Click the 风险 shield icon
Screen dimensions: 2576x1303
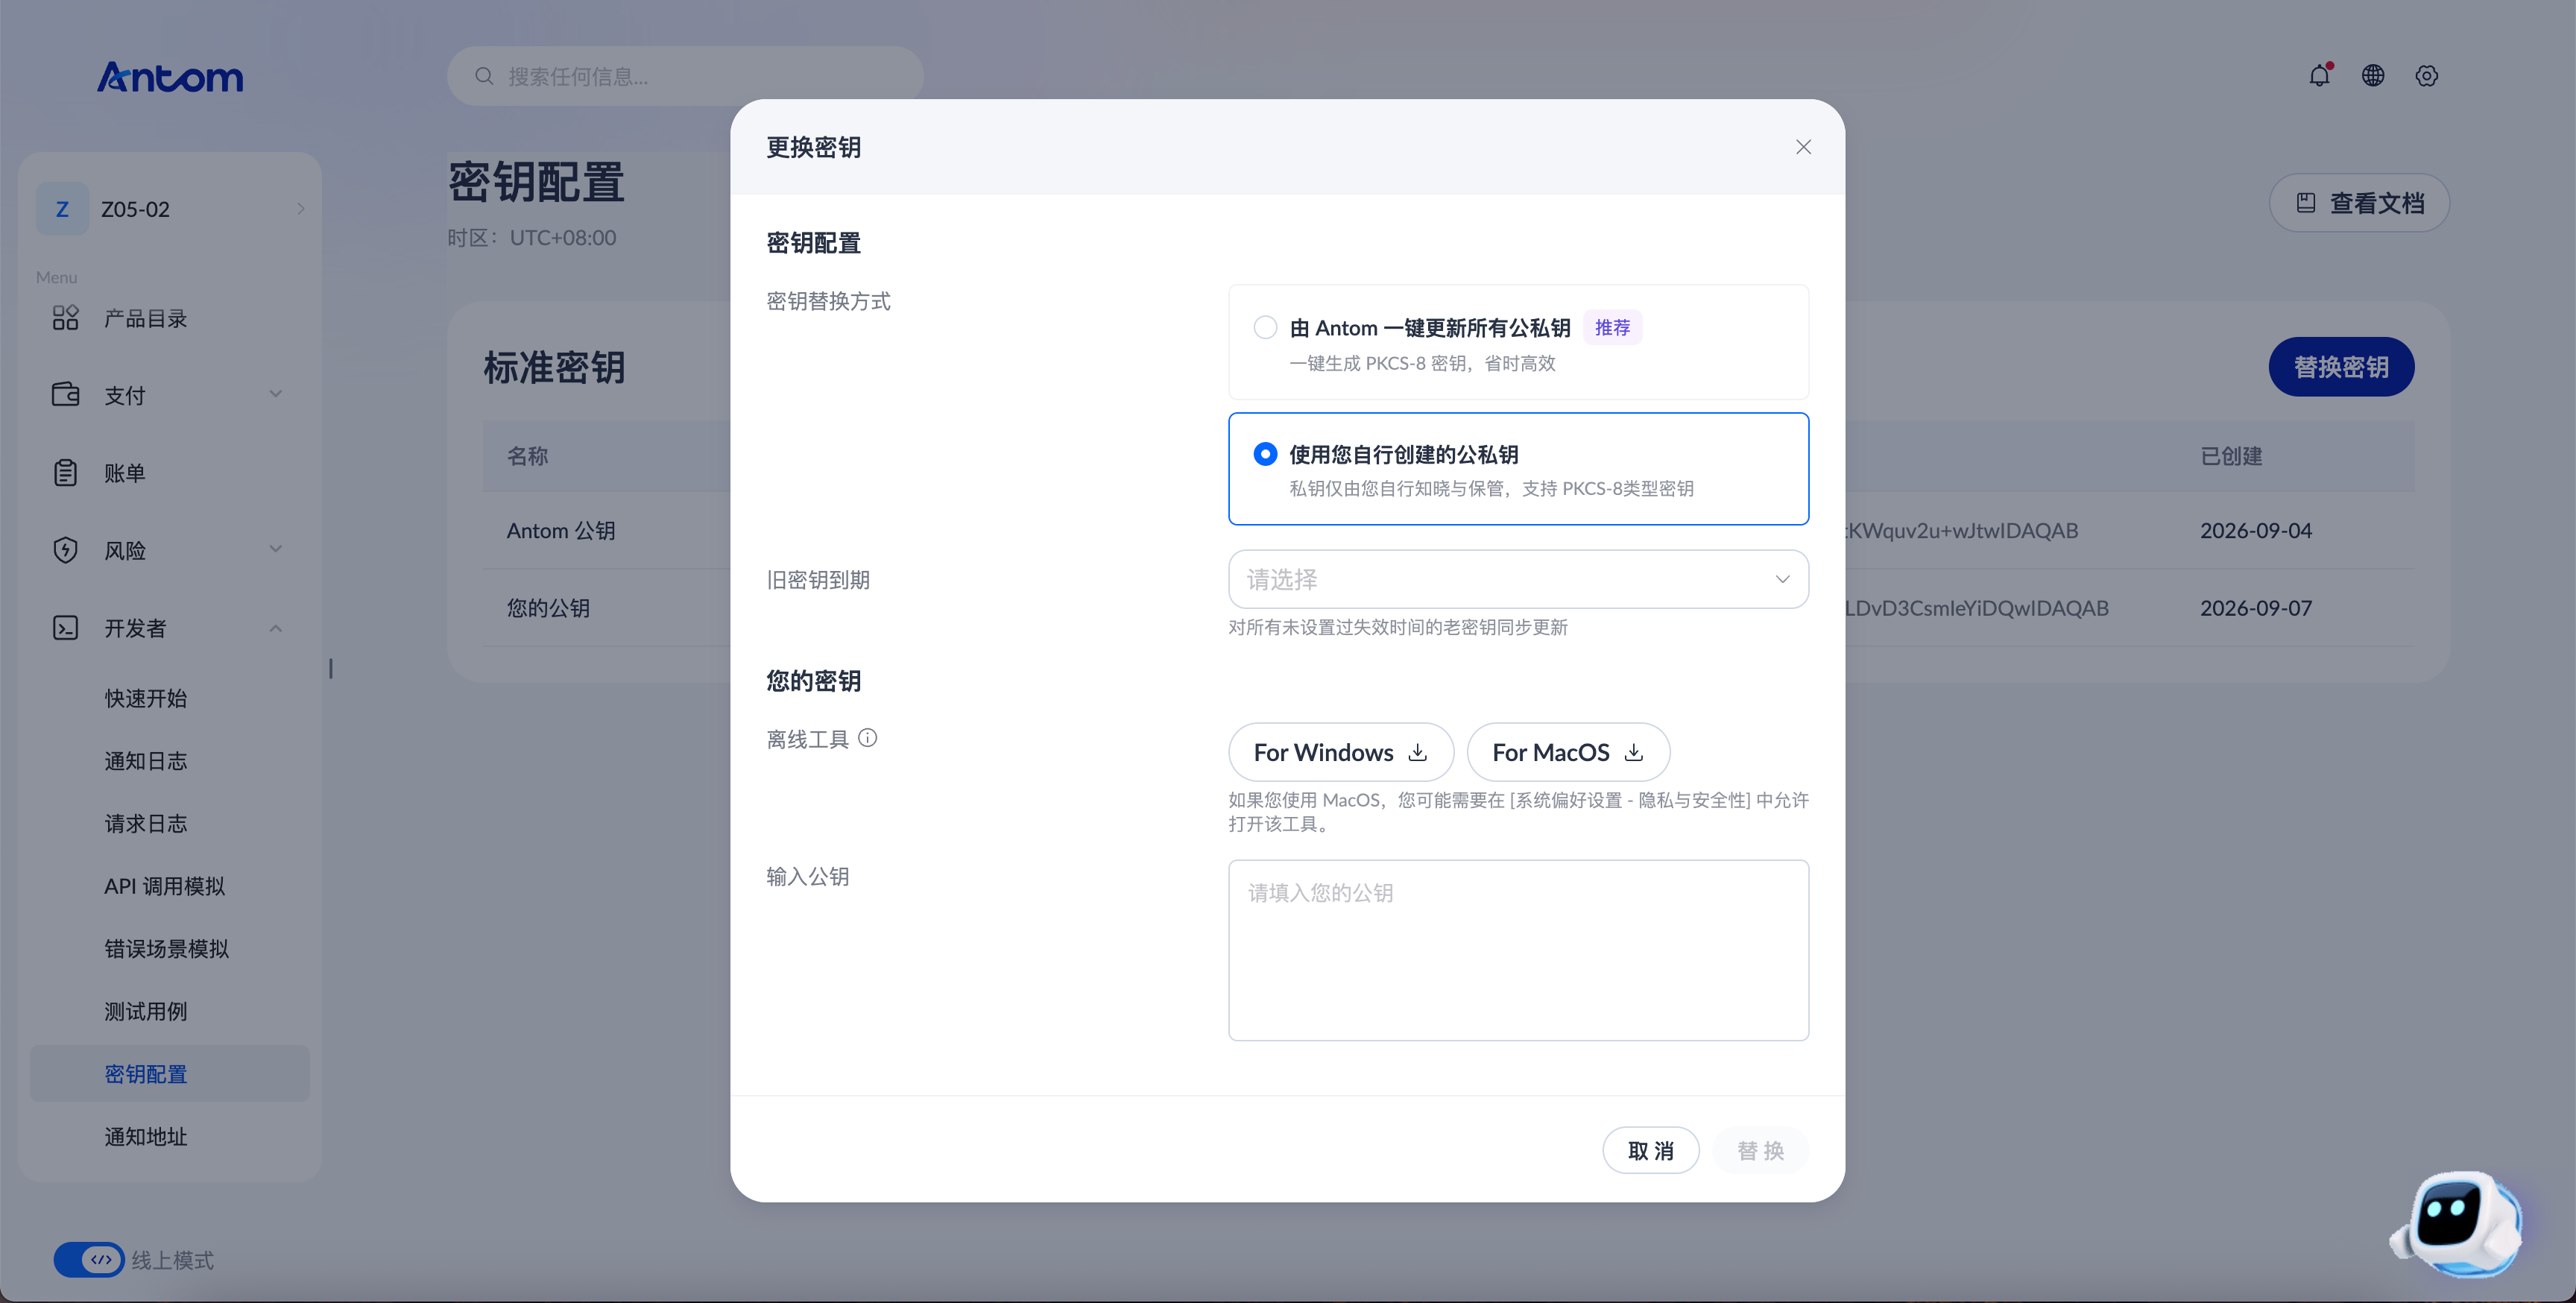tap(66, 550)
